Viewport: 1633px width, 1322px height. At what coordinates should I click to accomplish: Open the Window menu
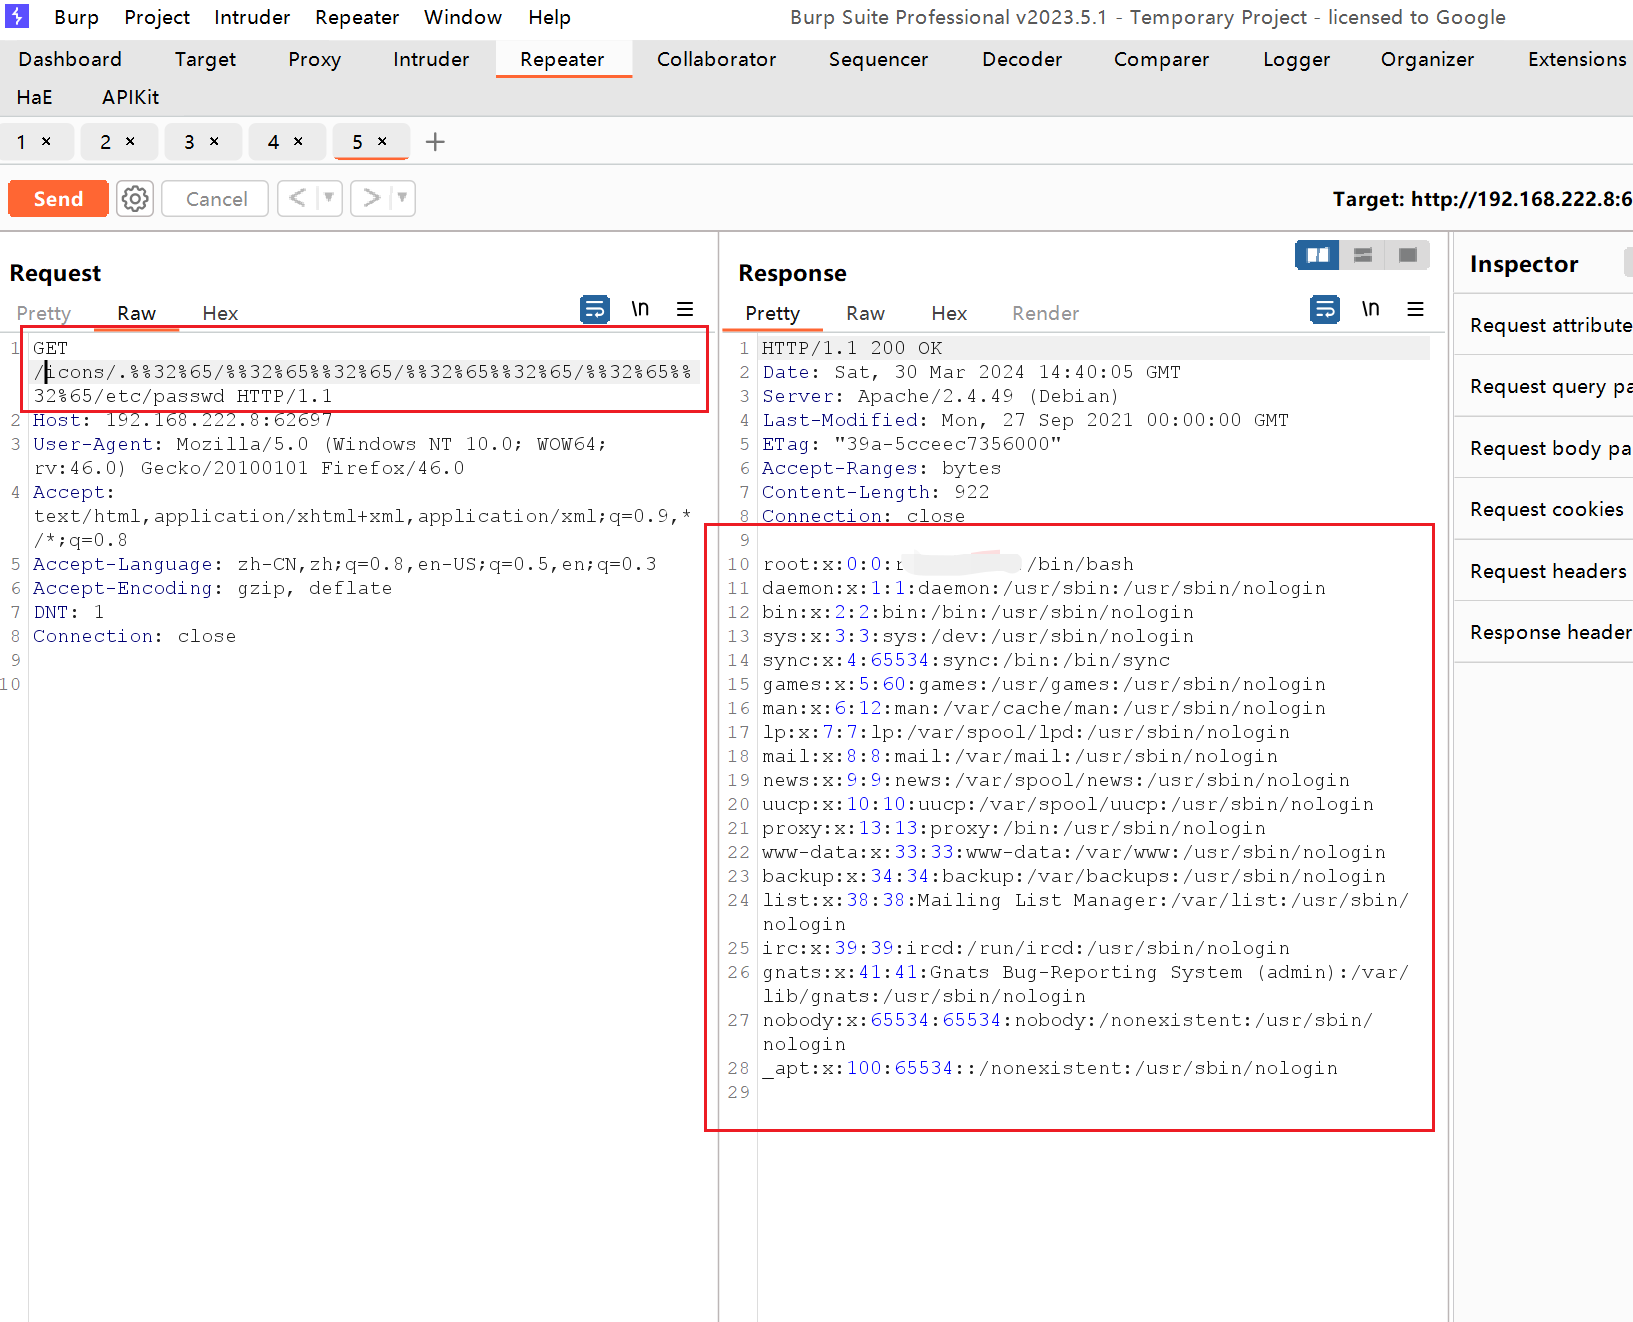pos(463,17)
